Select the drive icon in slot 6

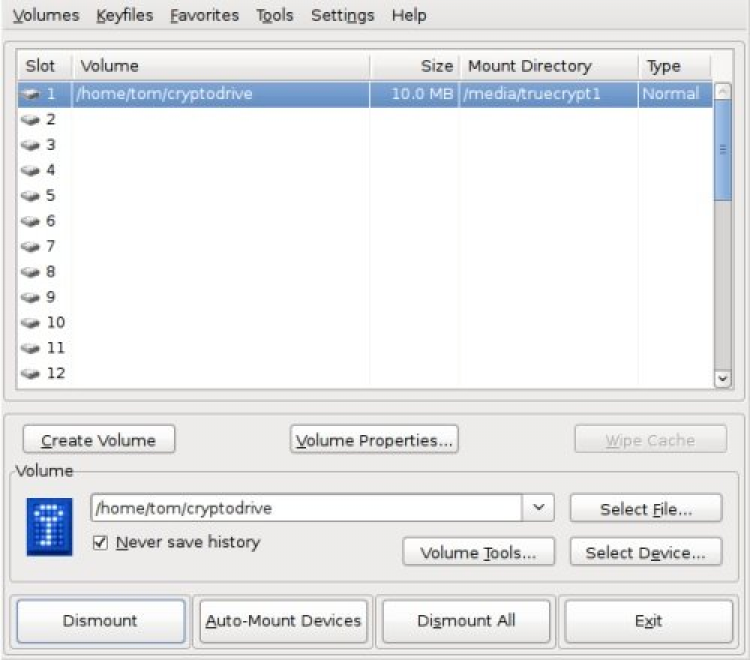click(30, 221)
